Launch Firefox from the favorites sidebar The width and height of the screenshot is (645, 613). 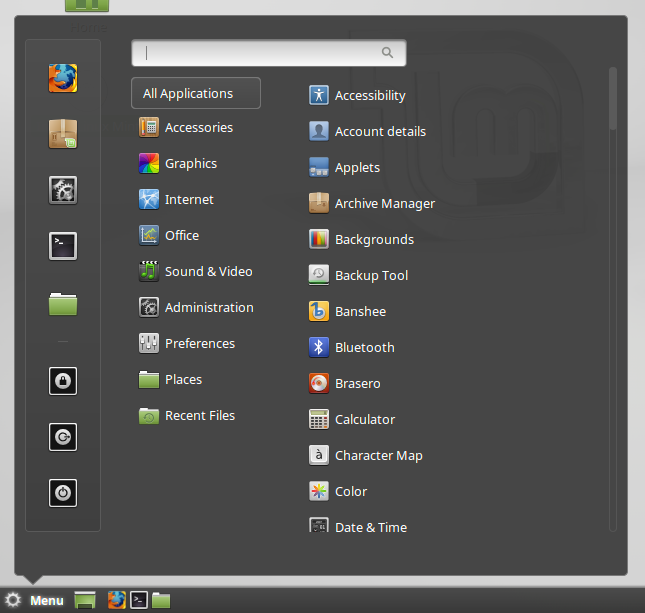coord(63,78)
